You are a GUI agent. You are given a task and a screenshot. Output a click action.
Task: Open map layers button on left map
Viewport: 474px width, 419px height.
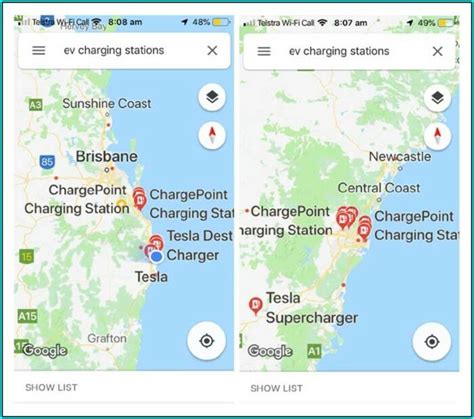pyautogui.click(x=212, y=97)
